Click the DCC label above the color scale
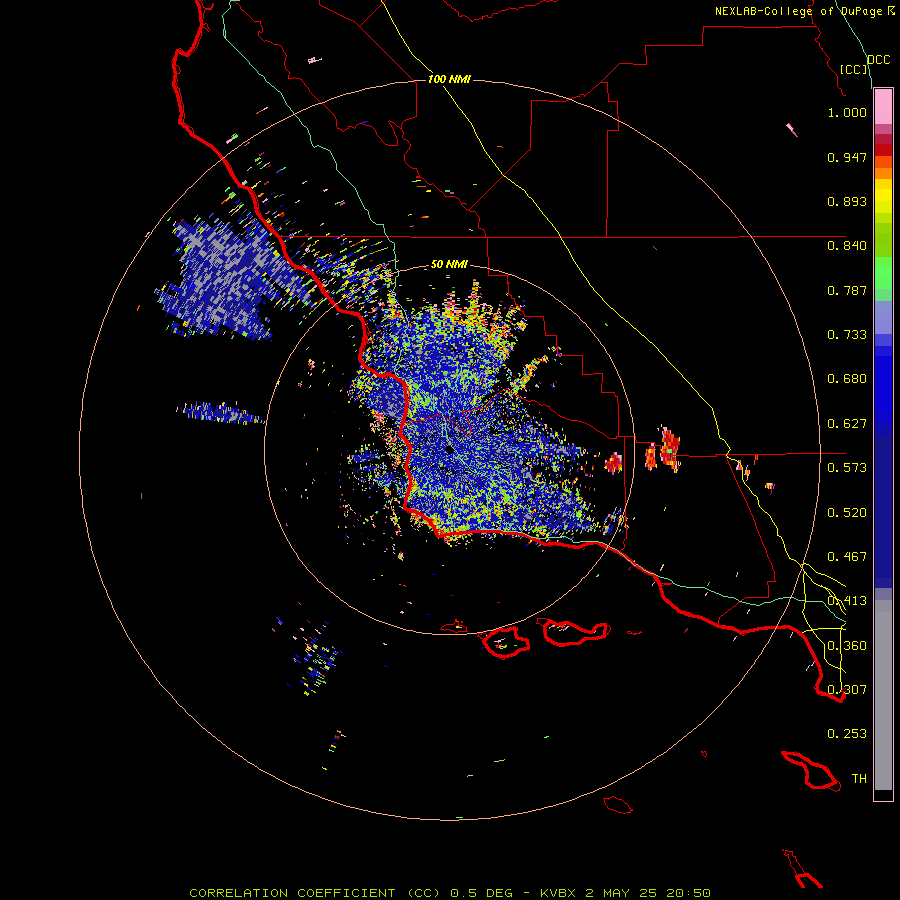Screen dimensions: 900x900 [878, 60]
